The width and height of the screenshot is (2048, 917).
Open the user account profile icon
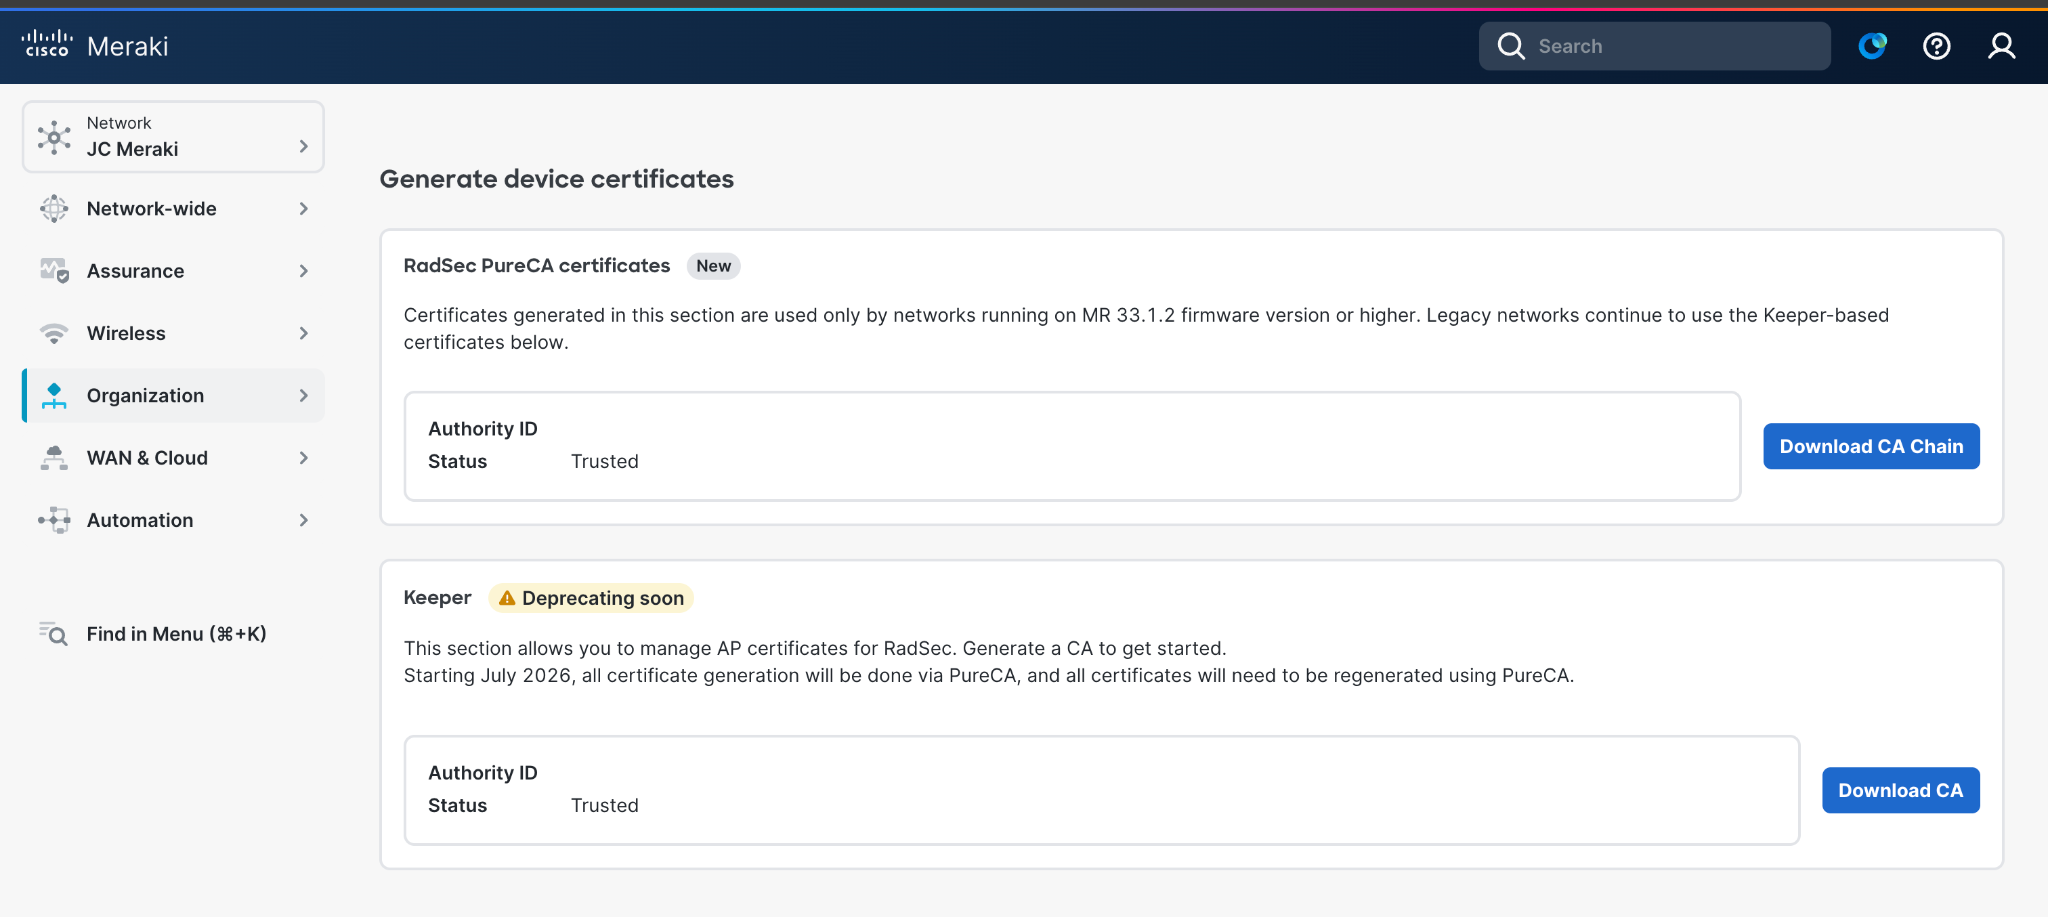point(2002,46)
